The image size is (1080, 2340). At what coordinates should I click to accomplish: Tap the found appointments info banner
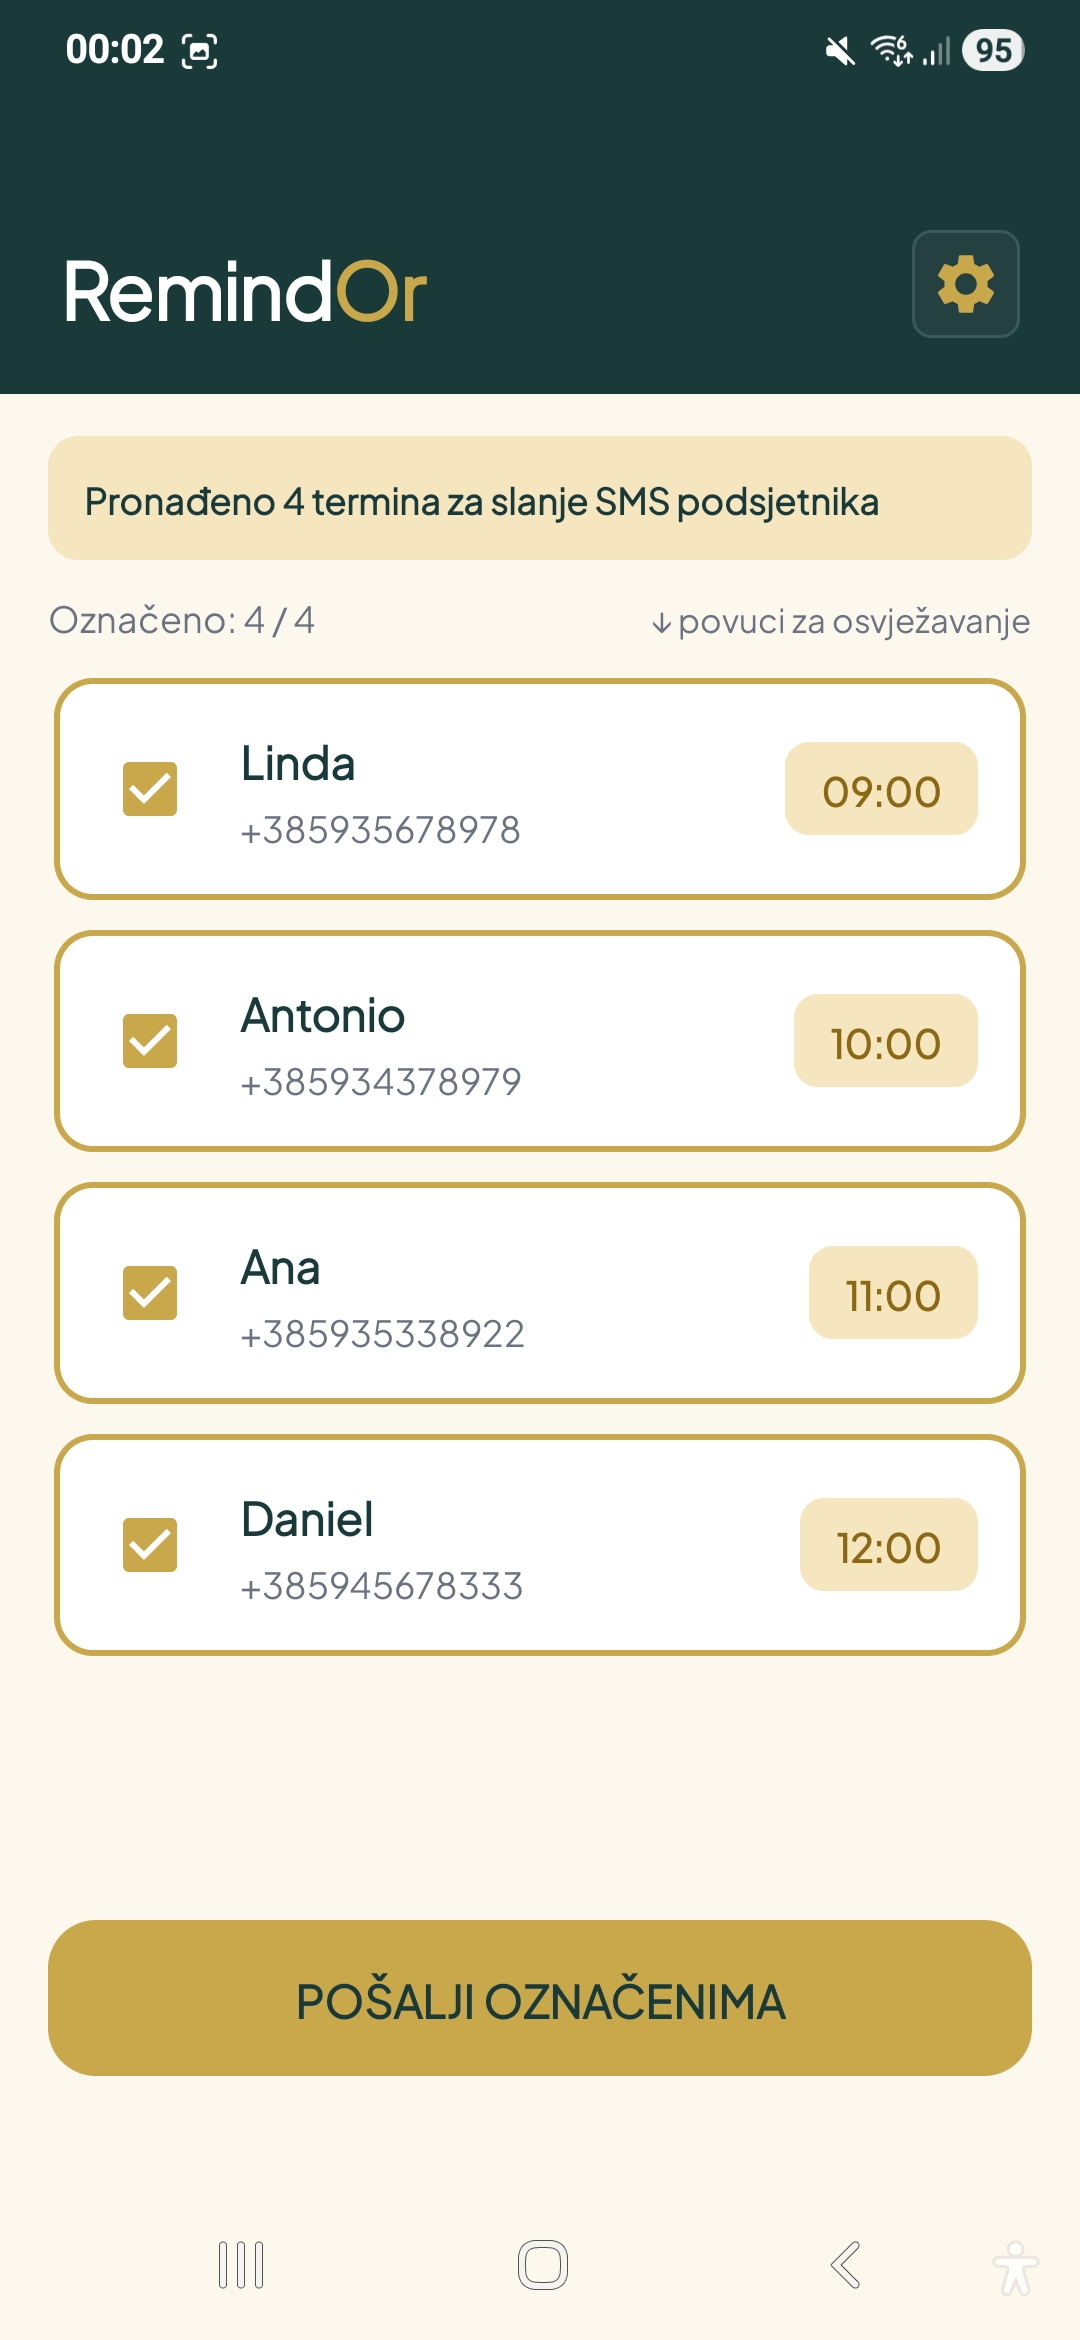tap(540, 498)
